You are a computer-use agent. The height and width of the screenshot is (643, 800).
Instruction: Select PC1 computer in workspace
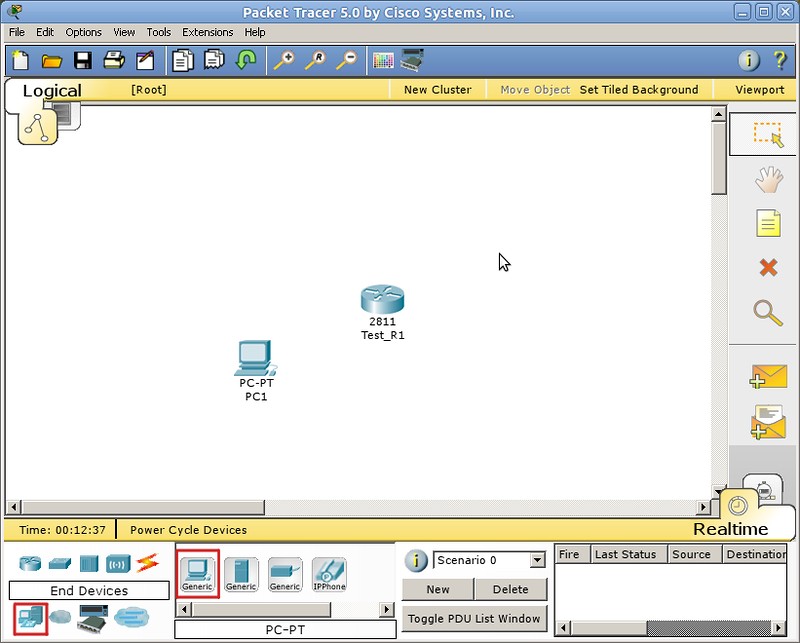(256, 358)
